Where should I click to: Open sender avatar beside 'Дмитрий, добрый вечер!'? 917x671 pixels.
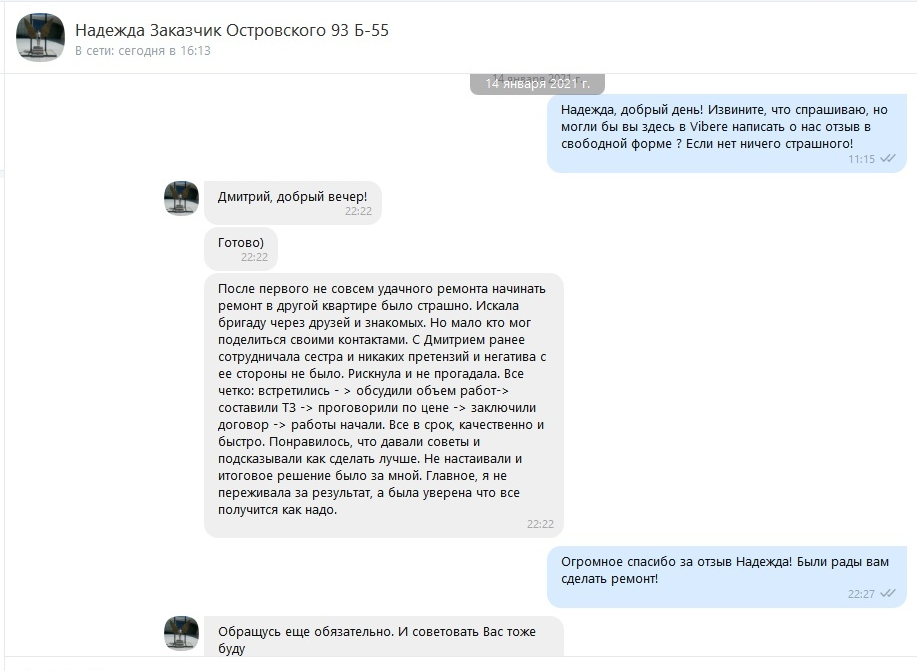point(181,198)
